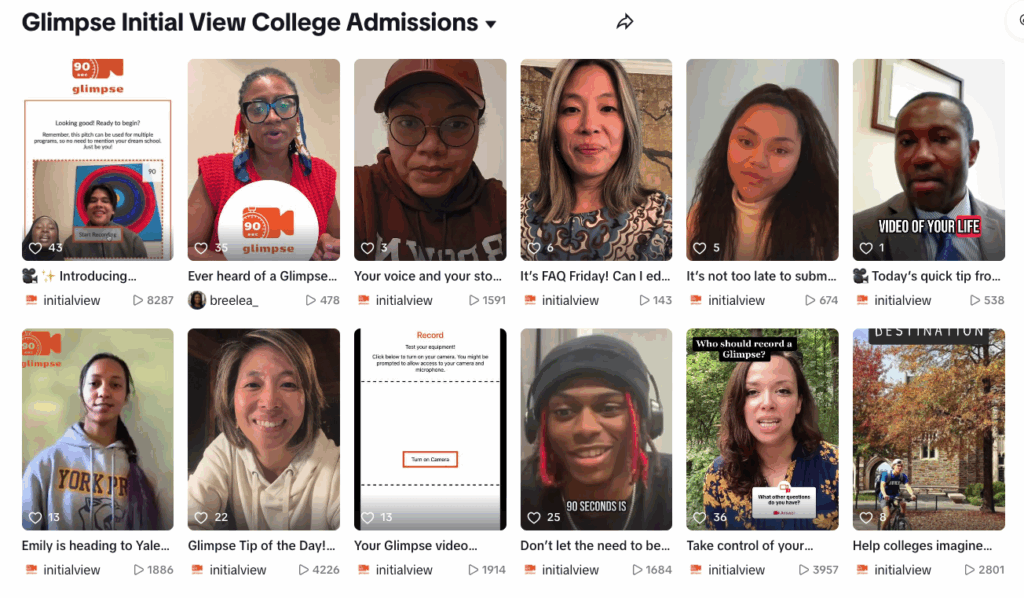Click the heart icon on 'Help colleges imagine' video
Image resolution: width=1024 pixels, height=598 pixels.
coord(866,517)
